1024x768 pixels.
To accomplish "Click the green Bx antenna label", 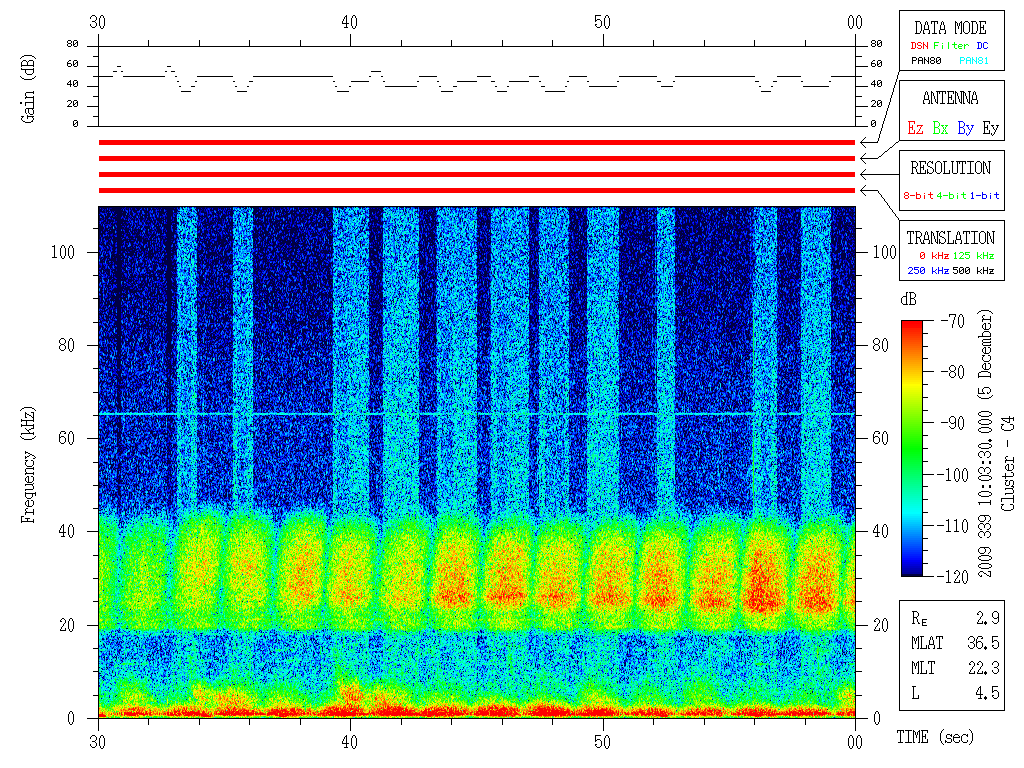I will point(940,128).
